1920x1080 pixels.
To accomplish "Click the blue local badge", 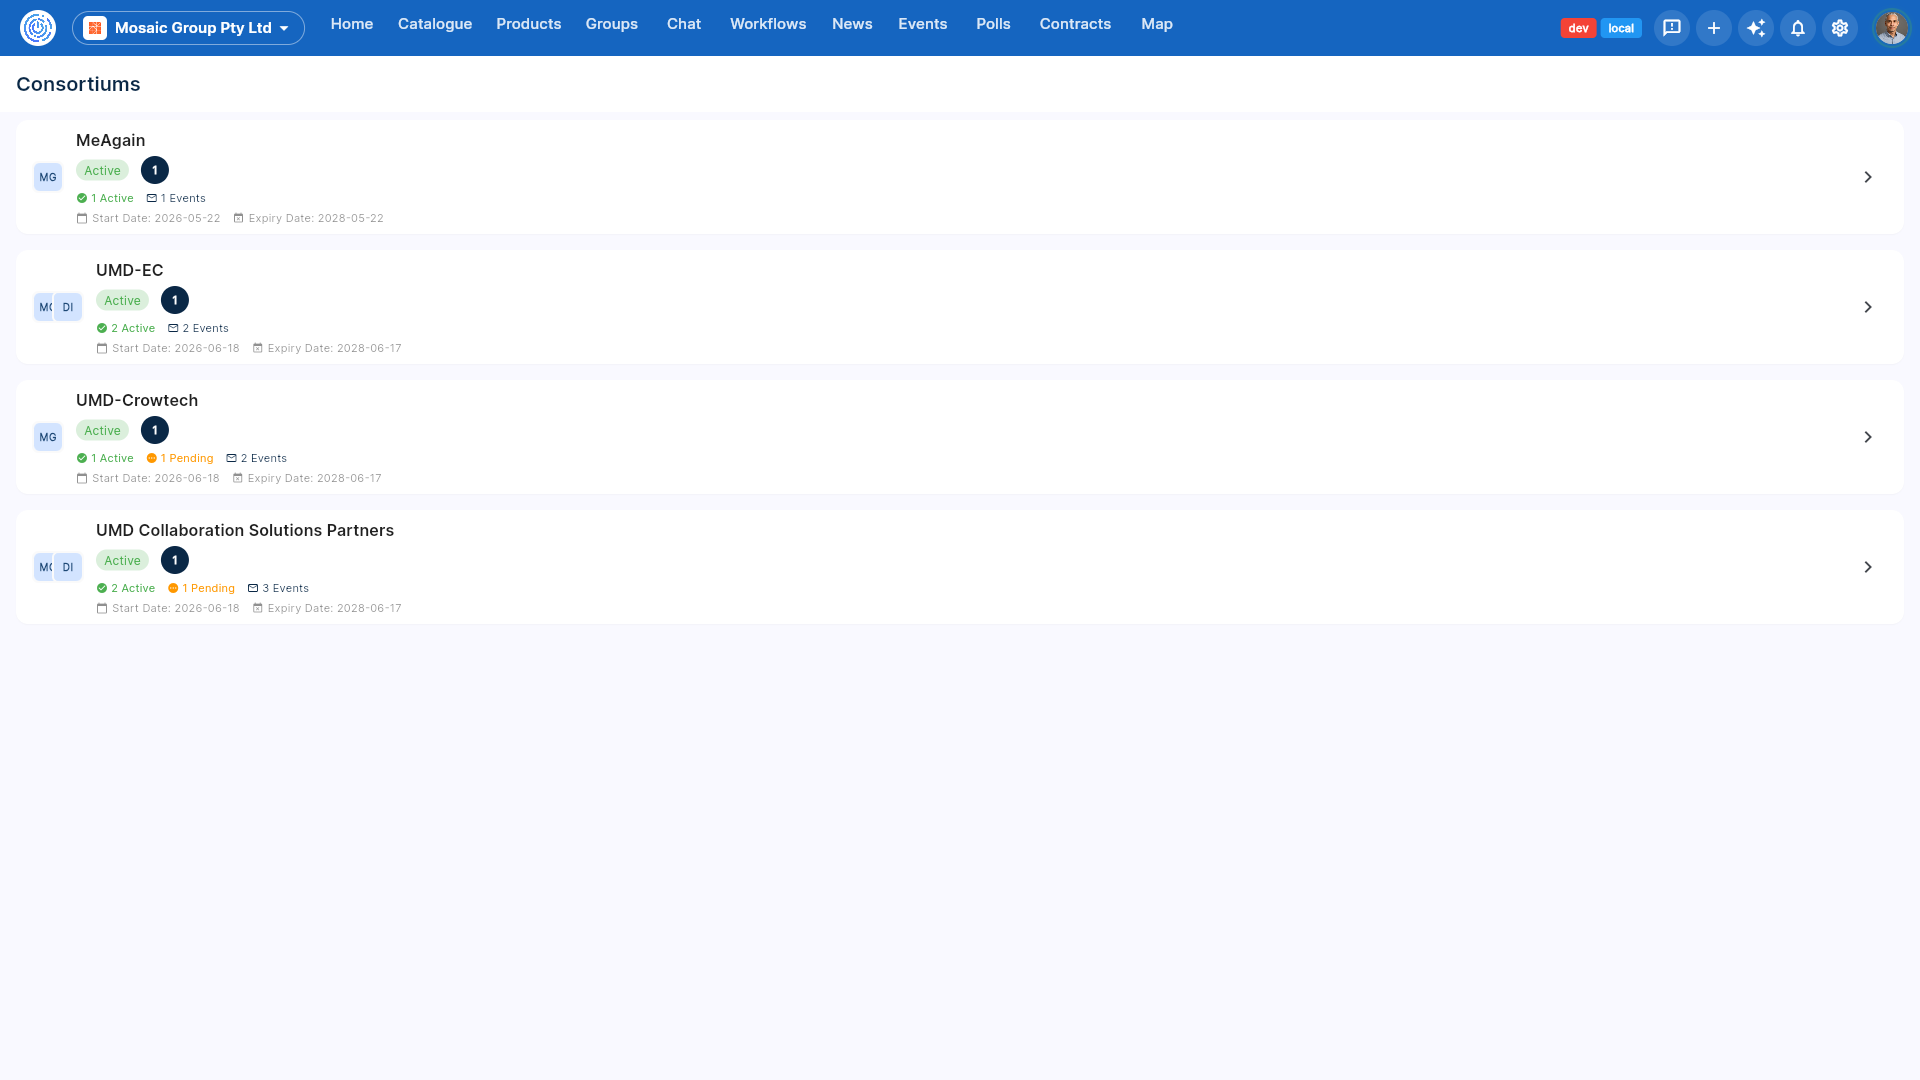I will (1621, 28).
